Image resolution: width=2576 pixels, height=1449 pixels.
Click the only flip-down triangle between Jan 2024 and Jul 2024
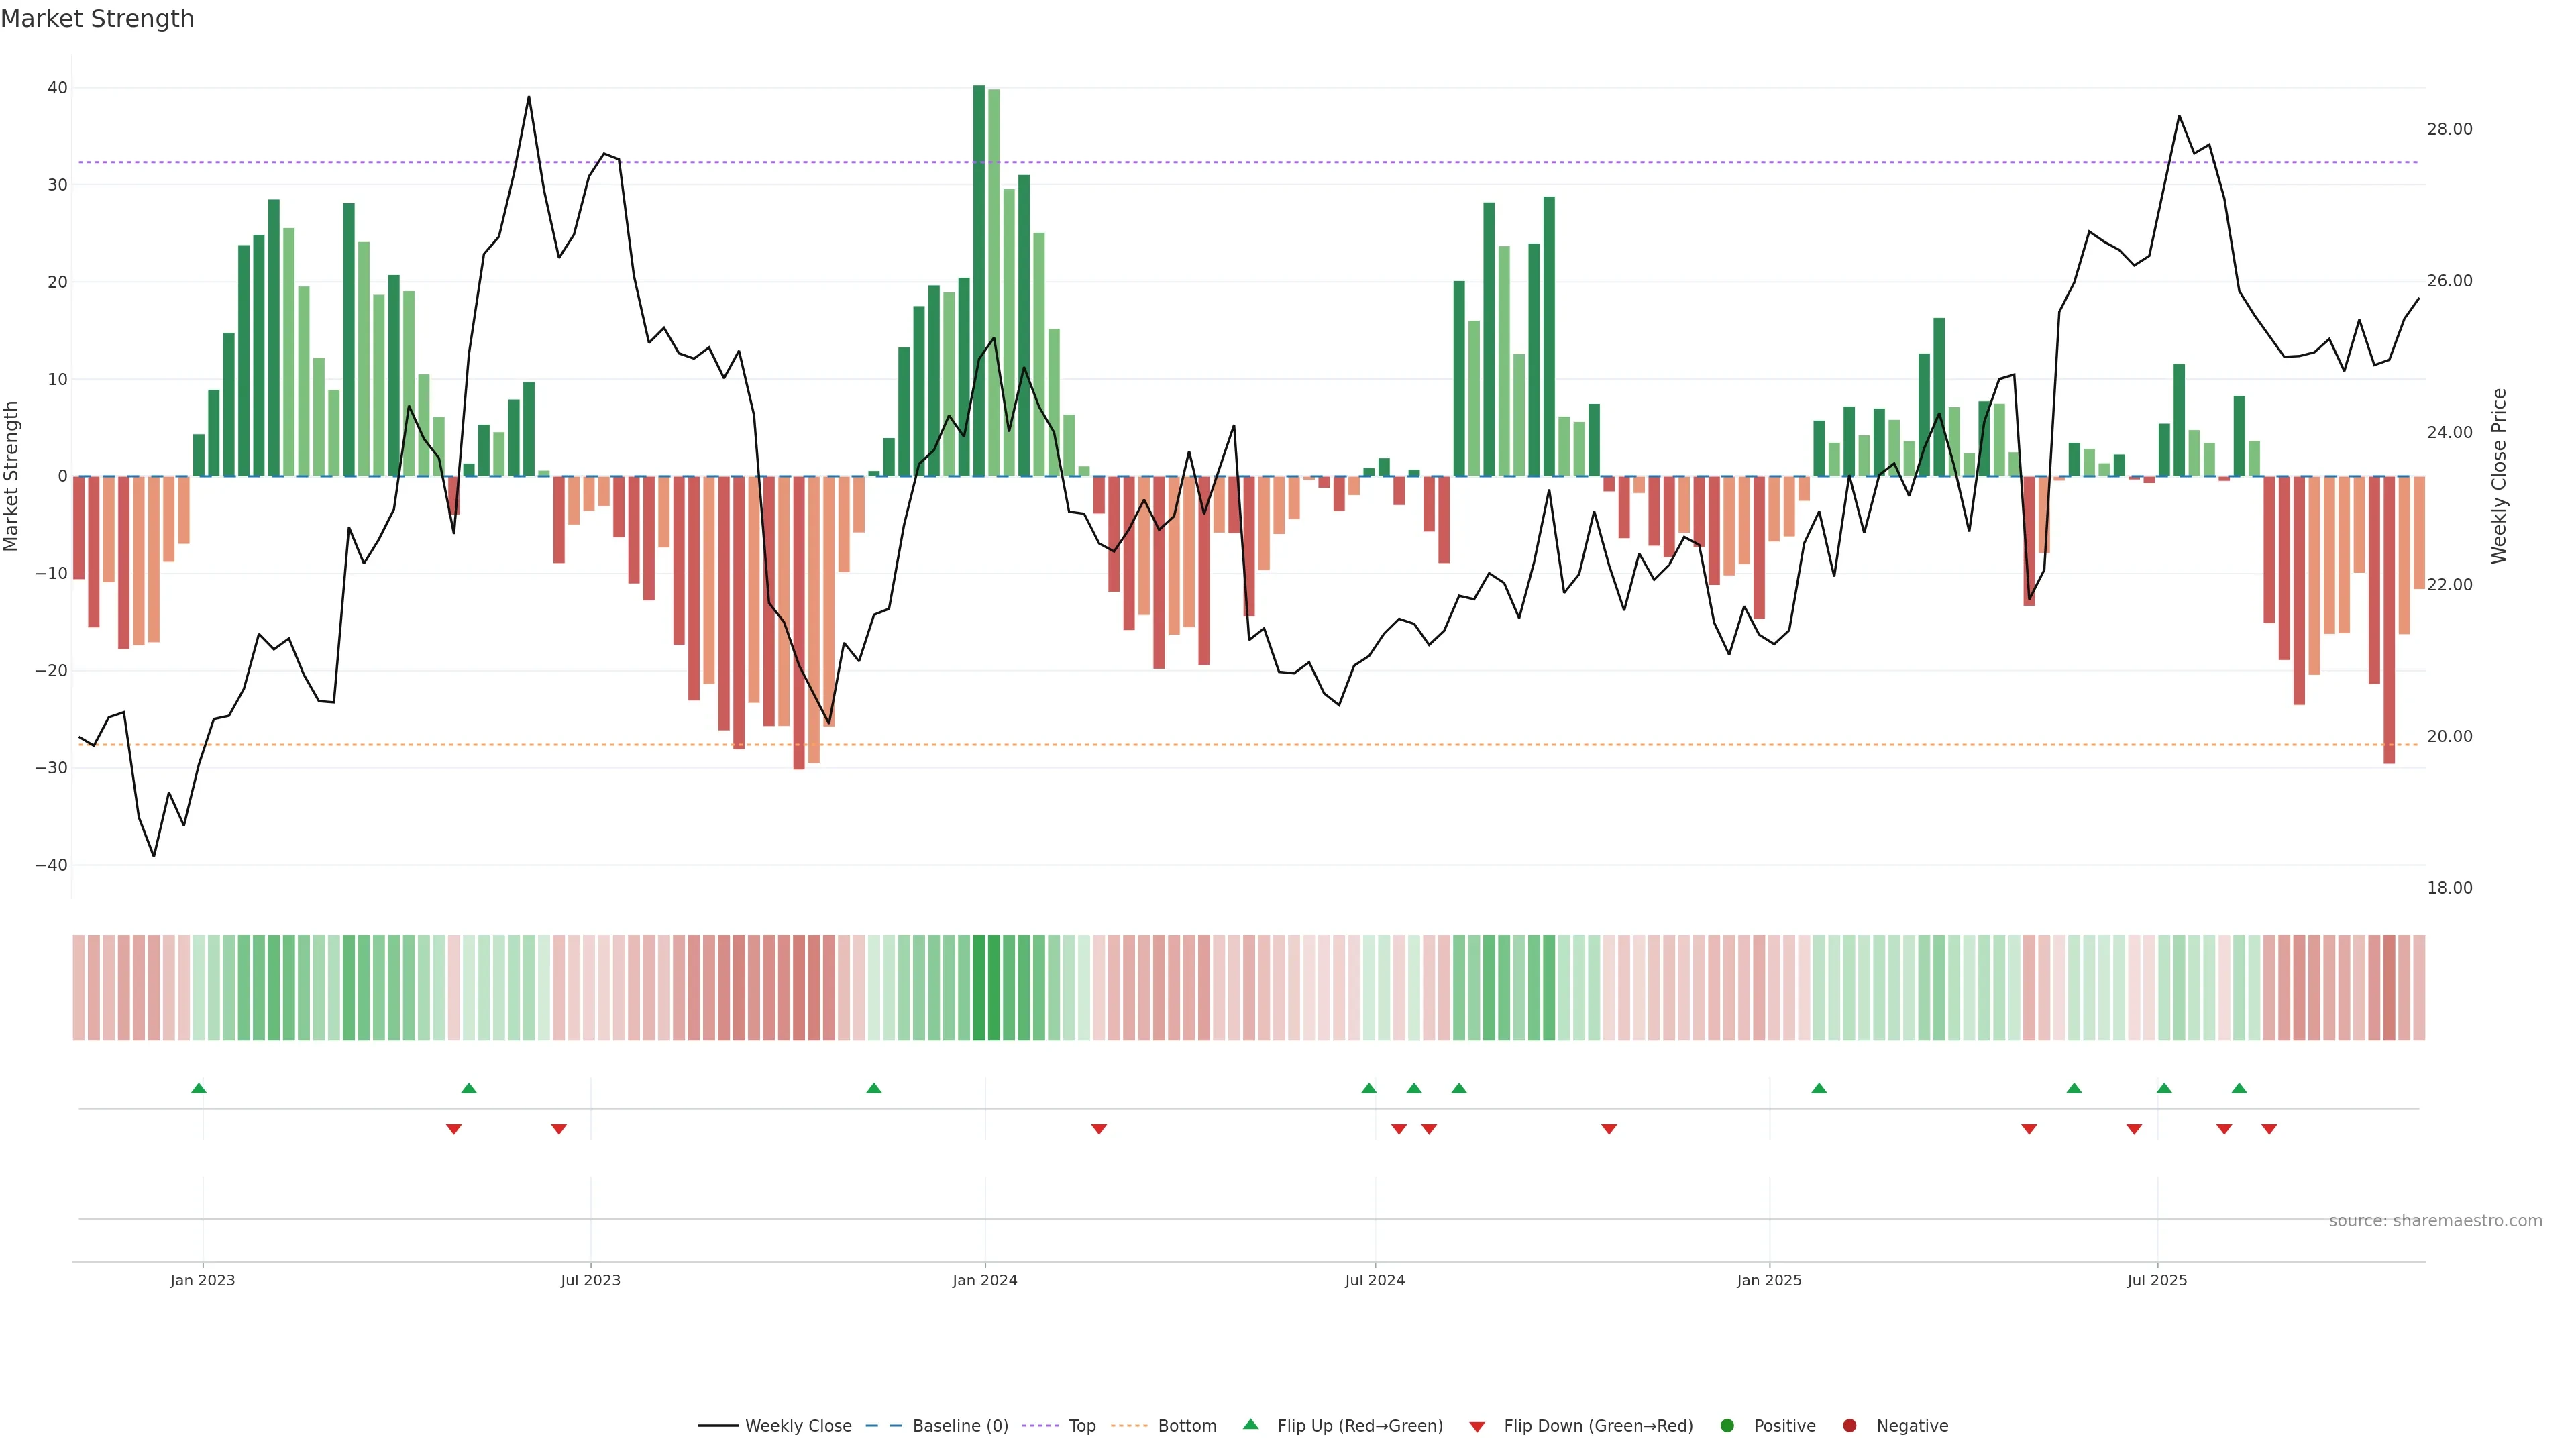click(x=1099, y=1129)
